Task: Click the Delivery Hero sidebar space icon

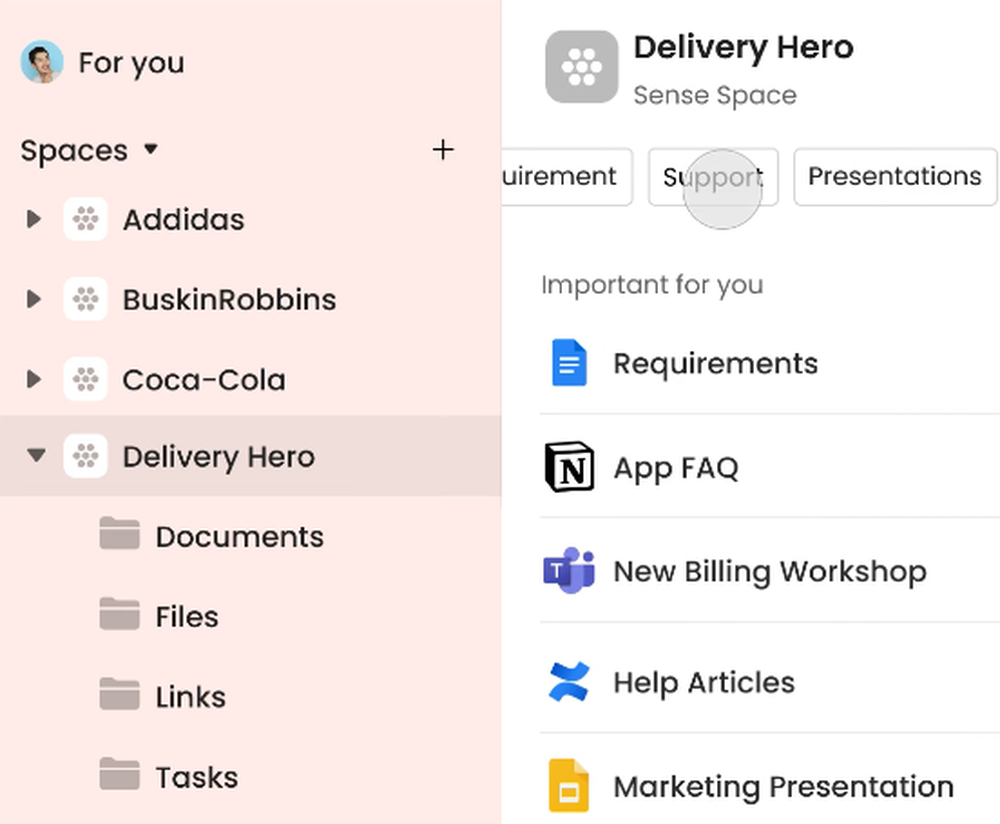Action: [x=85, y=455]
